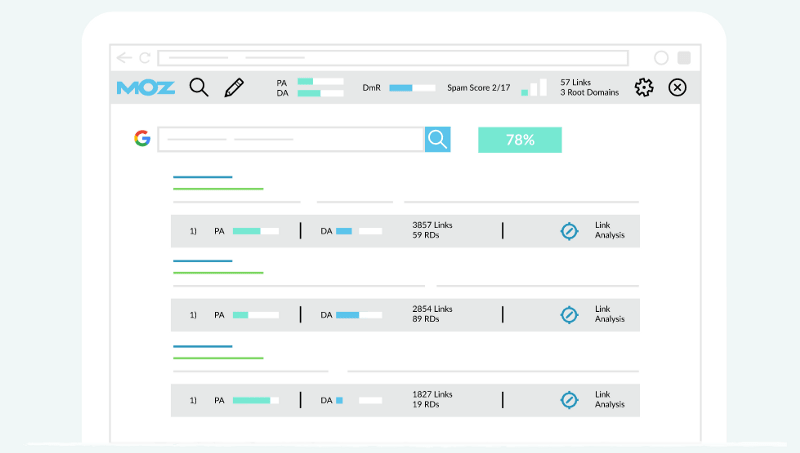Reload the page with the refresh icon
Image resolution: width=800 pixels, height=453 pixels.
(x=145, y=58)
